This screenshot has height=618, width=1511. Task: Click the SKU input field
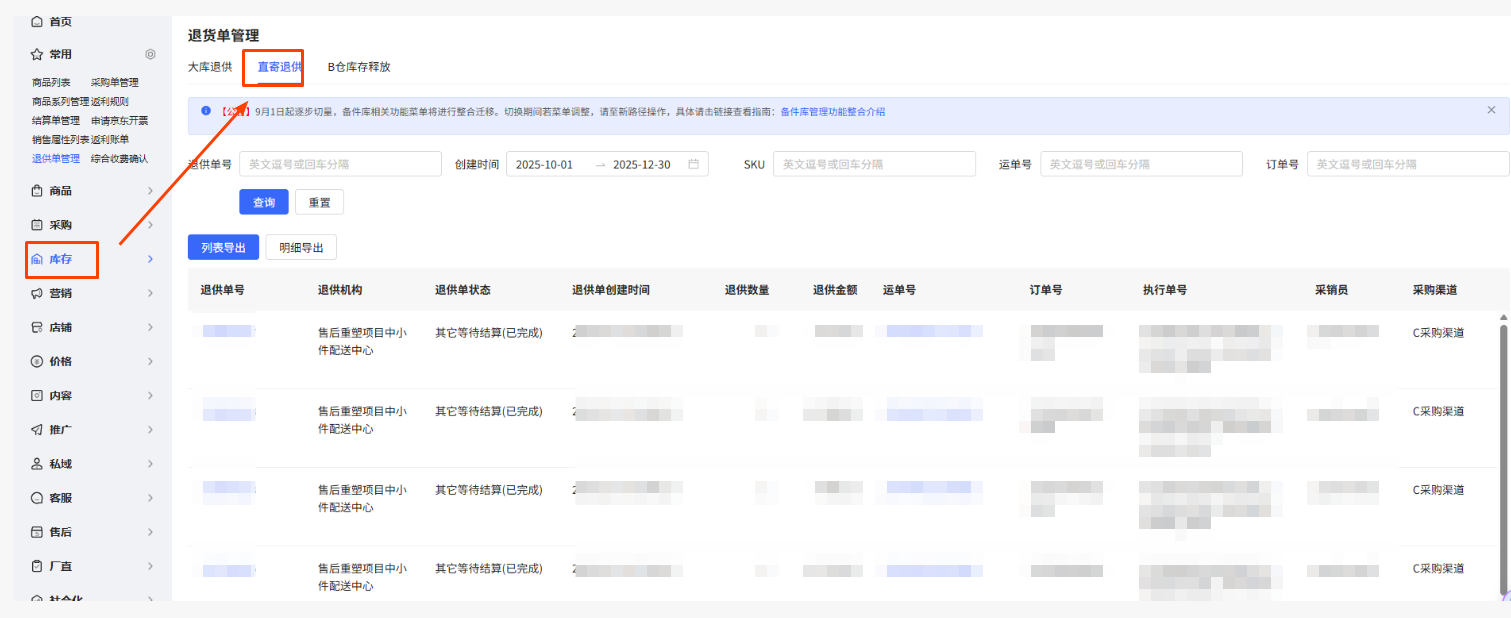(873, 164)
